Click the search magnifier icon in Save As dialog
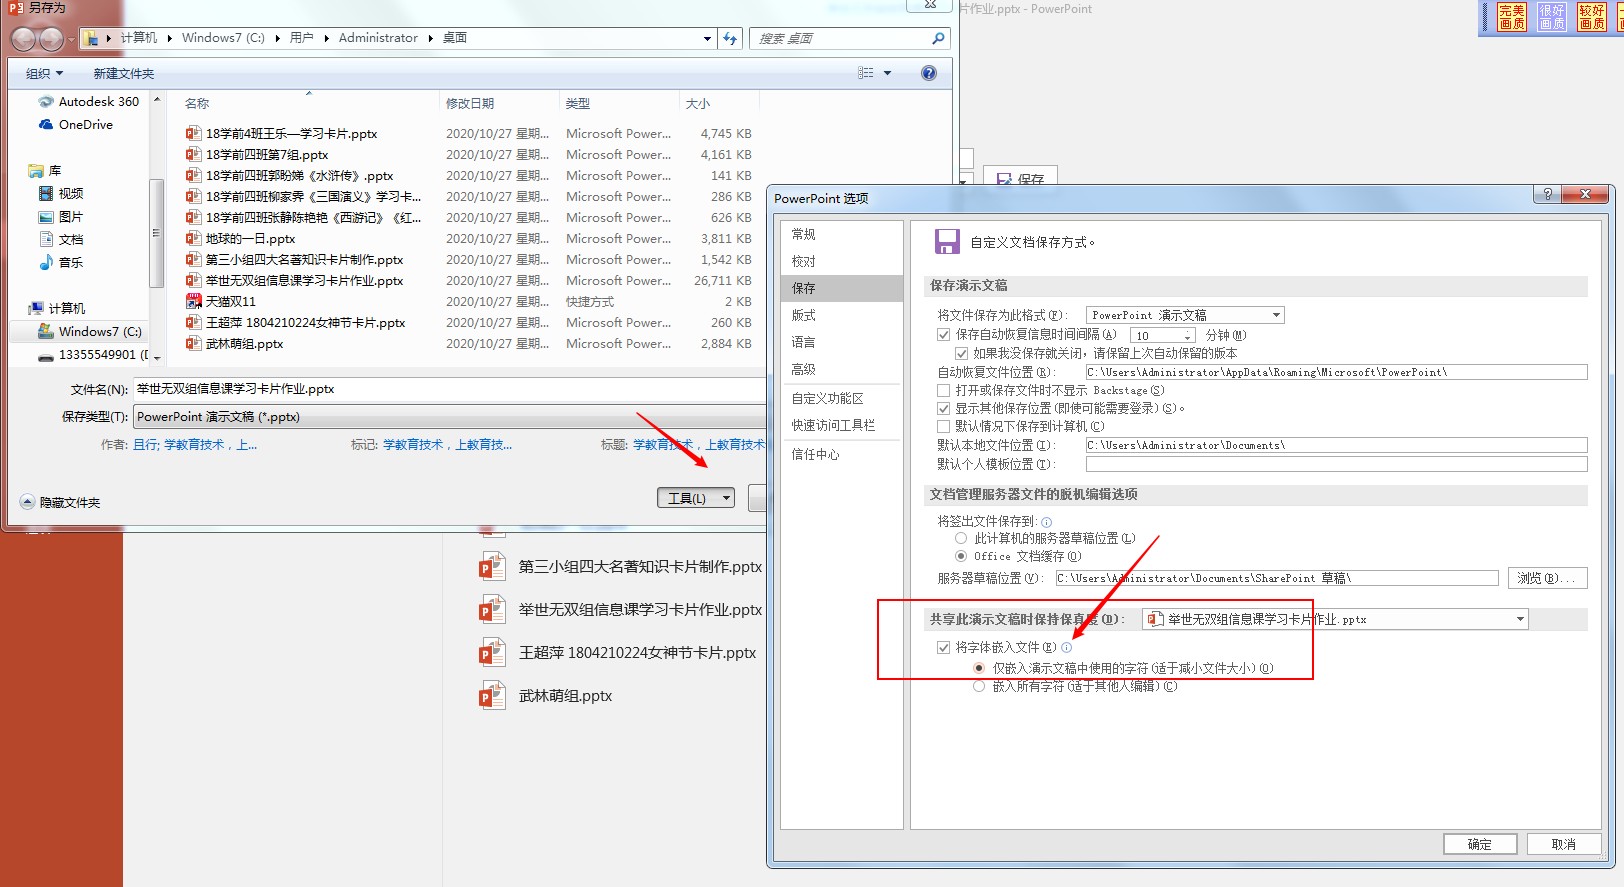 [x=937, y=38]
